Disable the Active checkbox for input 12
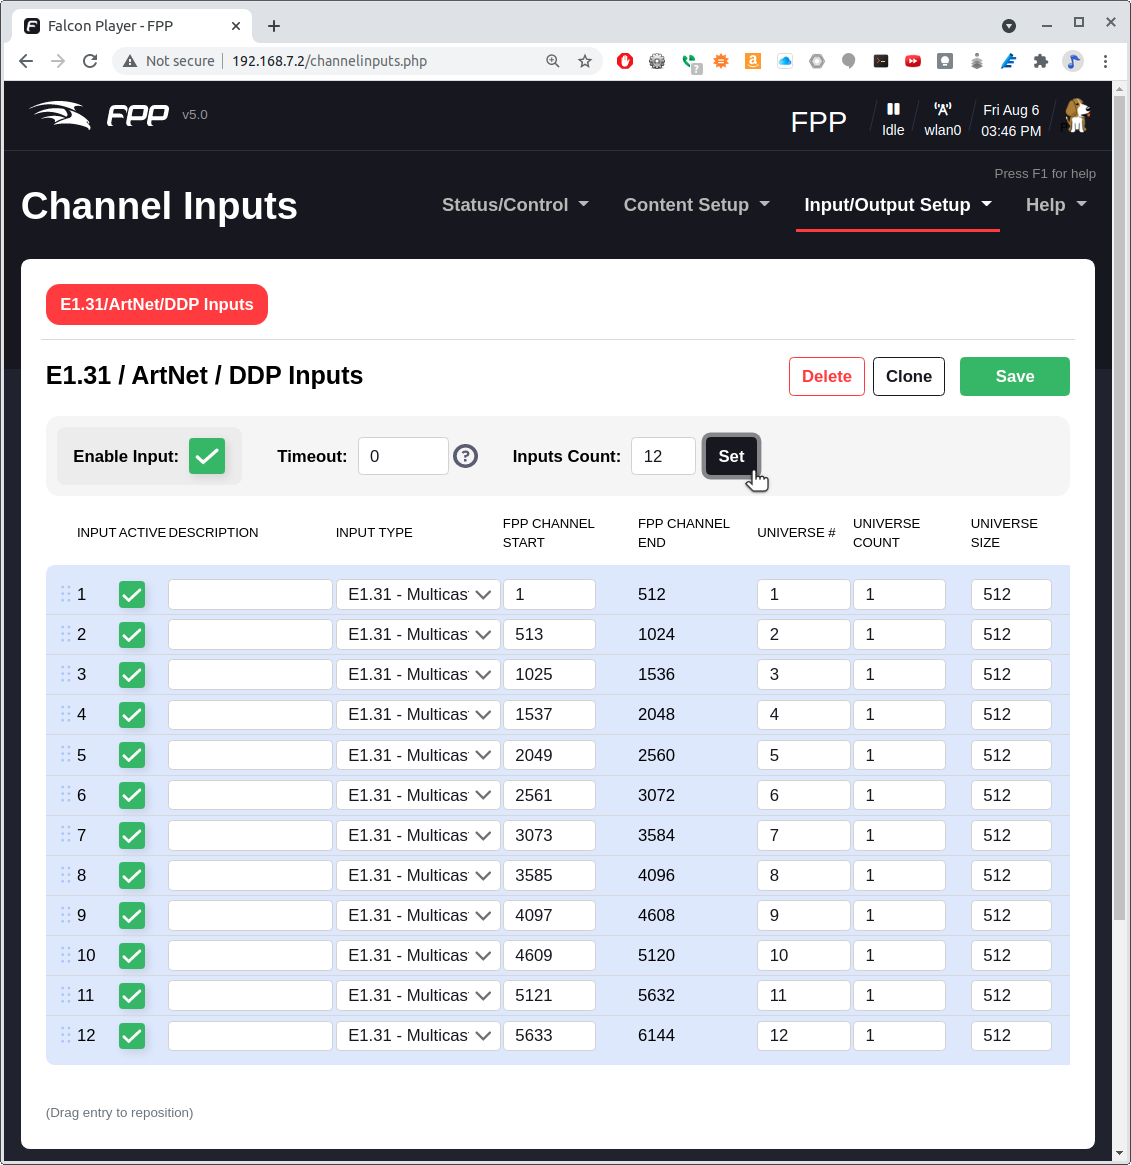Image resolution: width=1131 pixels, height=1165 pixels. click(x=132, y=1036)
